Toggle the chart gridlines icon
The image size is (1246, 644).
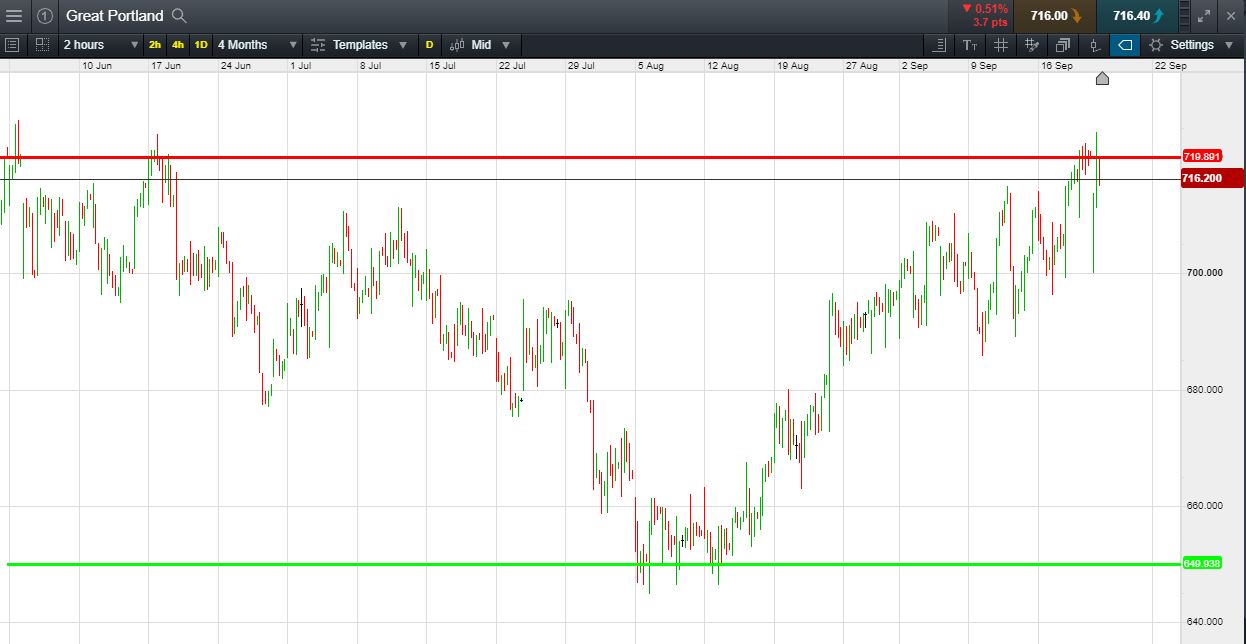pos(1001,45)
